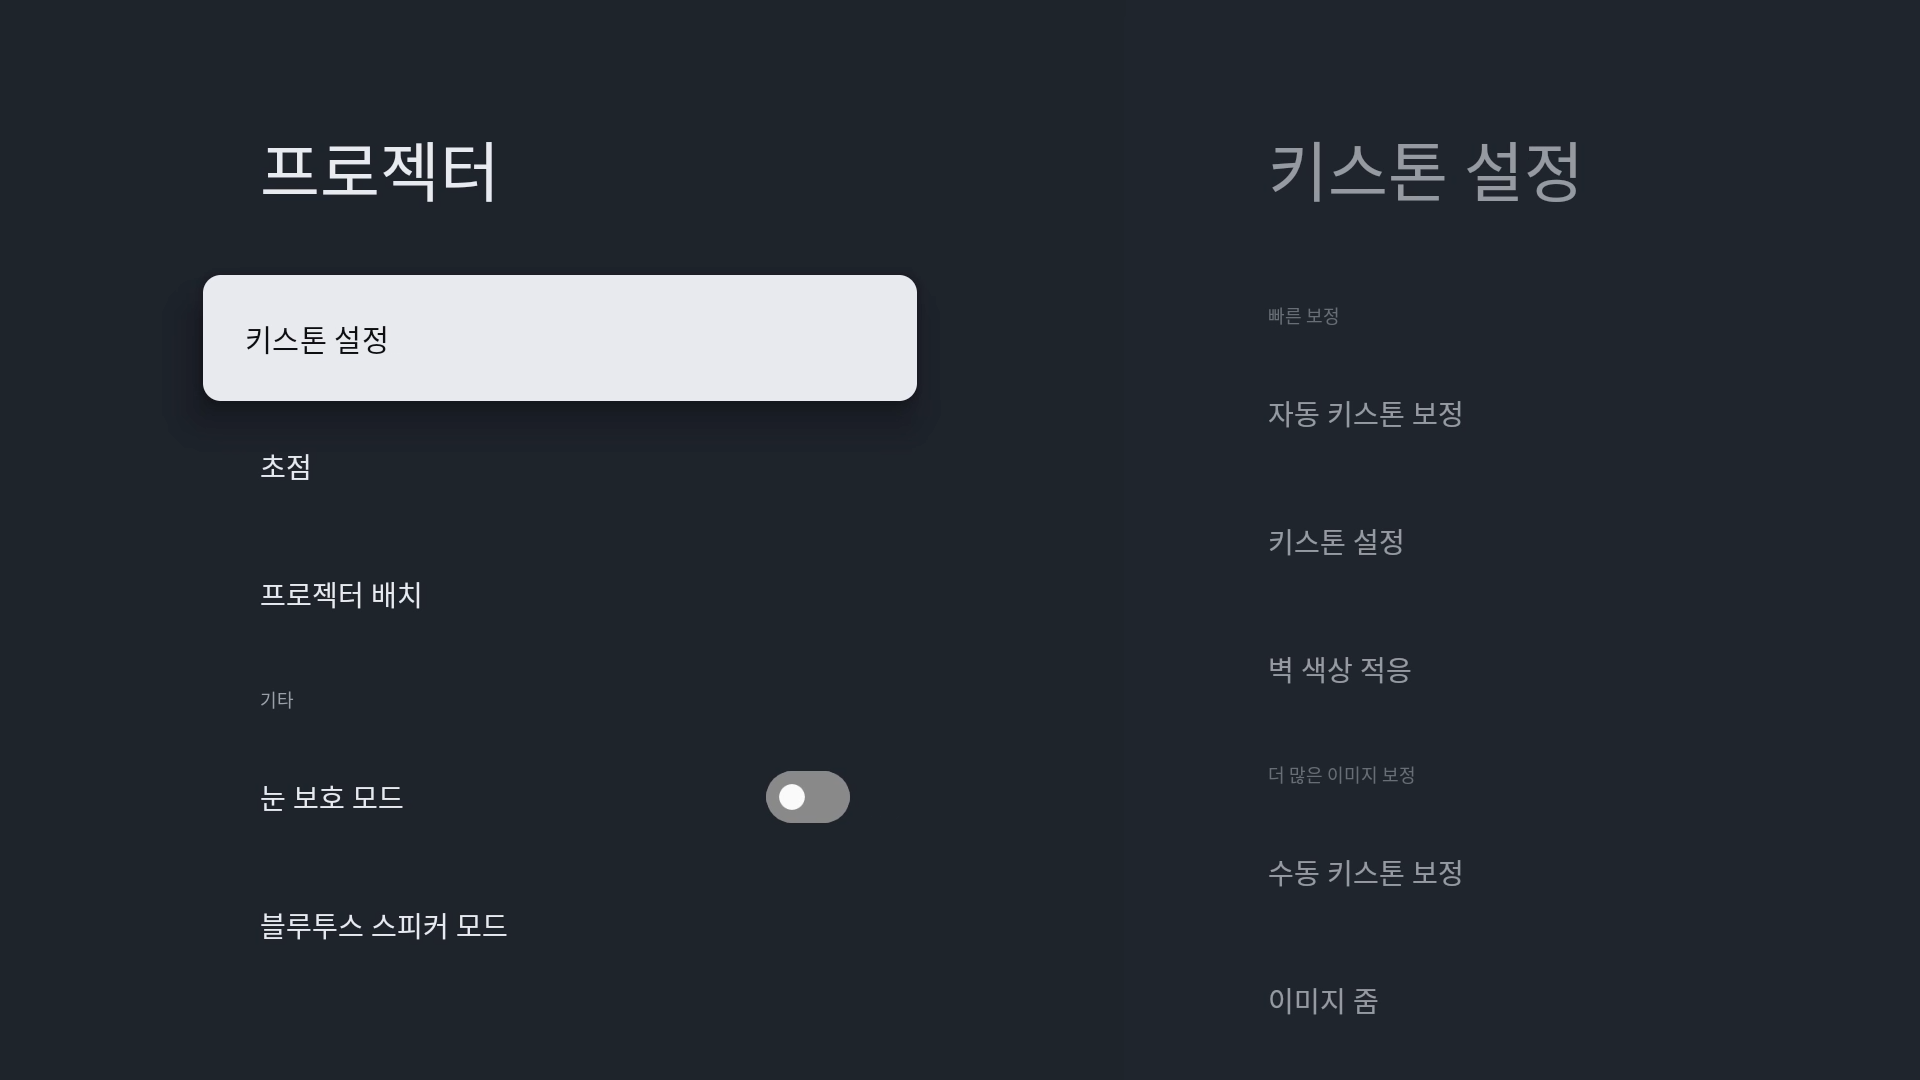Click the 눈 보호 모드 label text
The image size is (1920, 1080).
click(331, 797)
